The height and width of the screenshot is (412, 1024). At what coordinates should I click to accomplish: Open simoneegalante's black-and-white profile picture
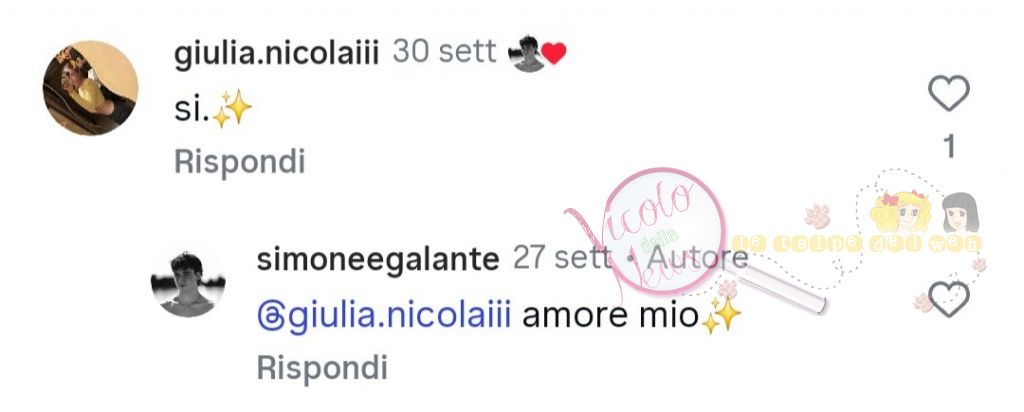pyautogui.click(x=188, y=284)
